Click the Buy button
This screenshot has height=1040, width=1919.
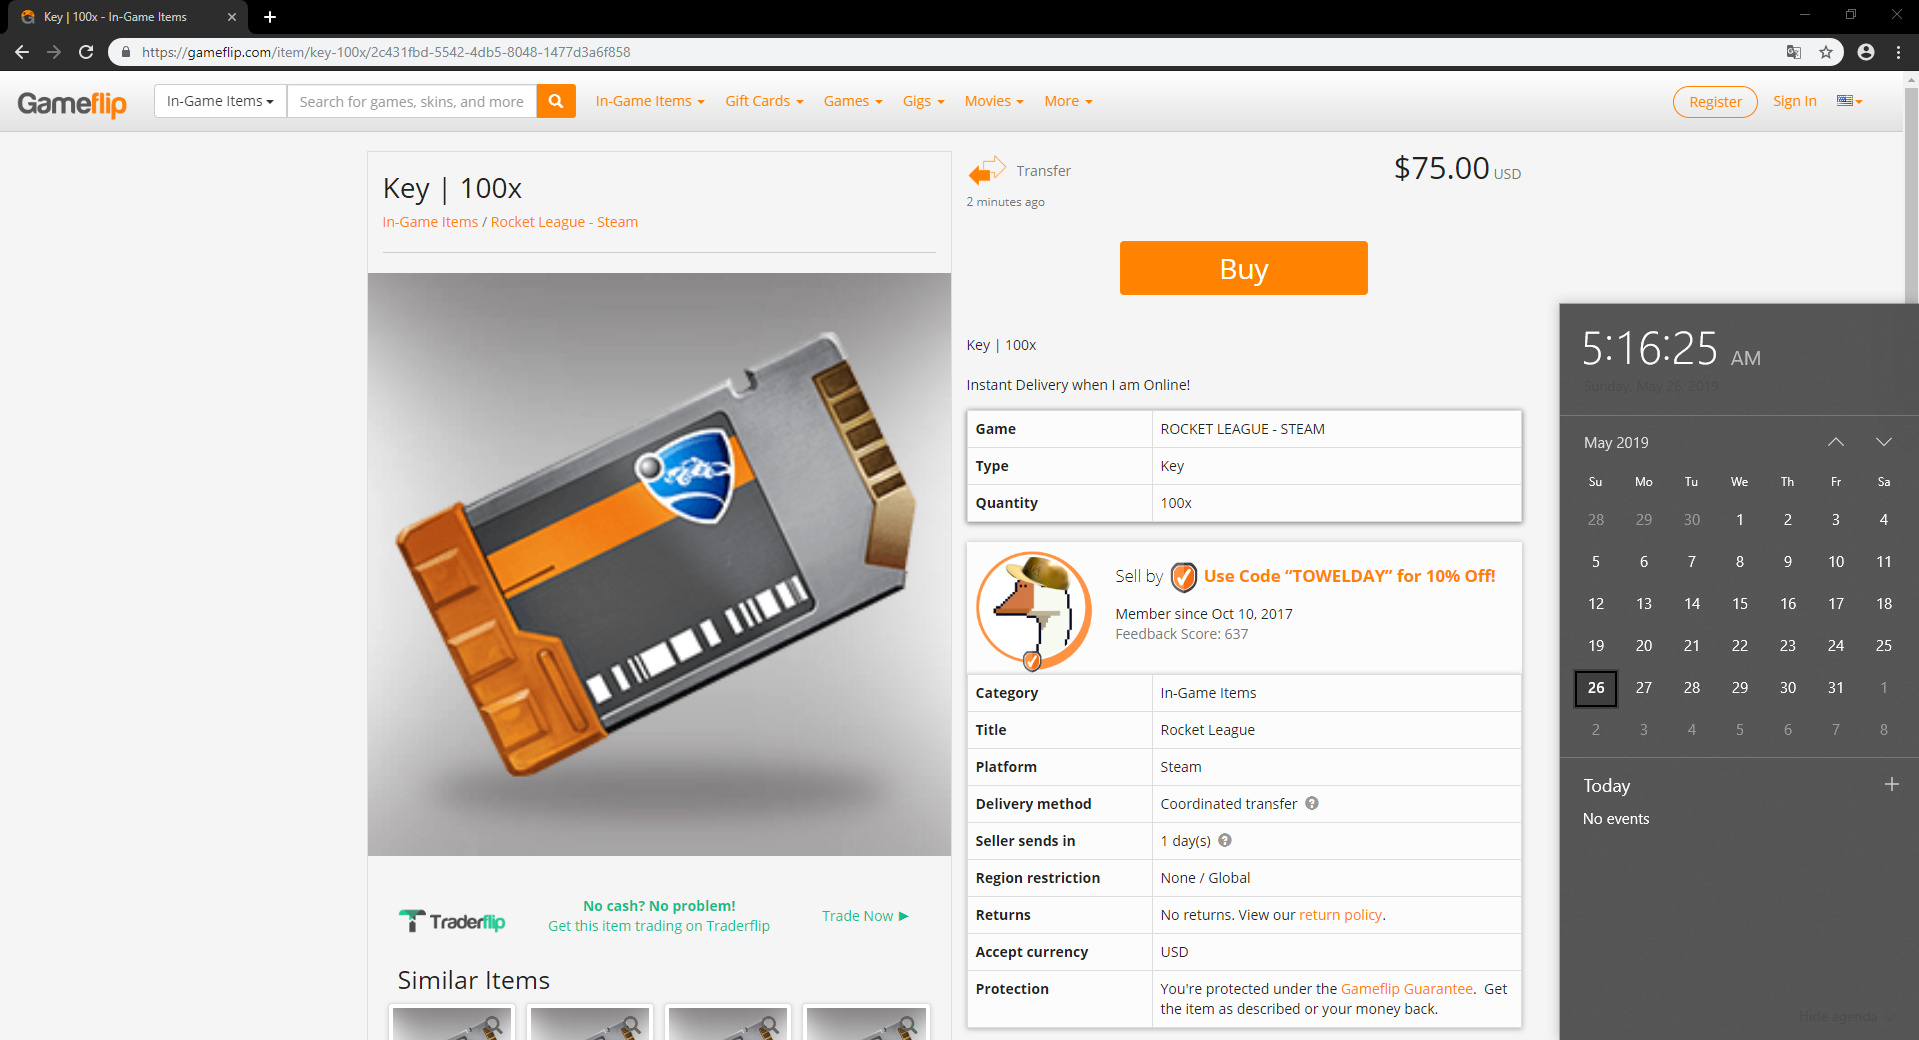[1243, 268]
